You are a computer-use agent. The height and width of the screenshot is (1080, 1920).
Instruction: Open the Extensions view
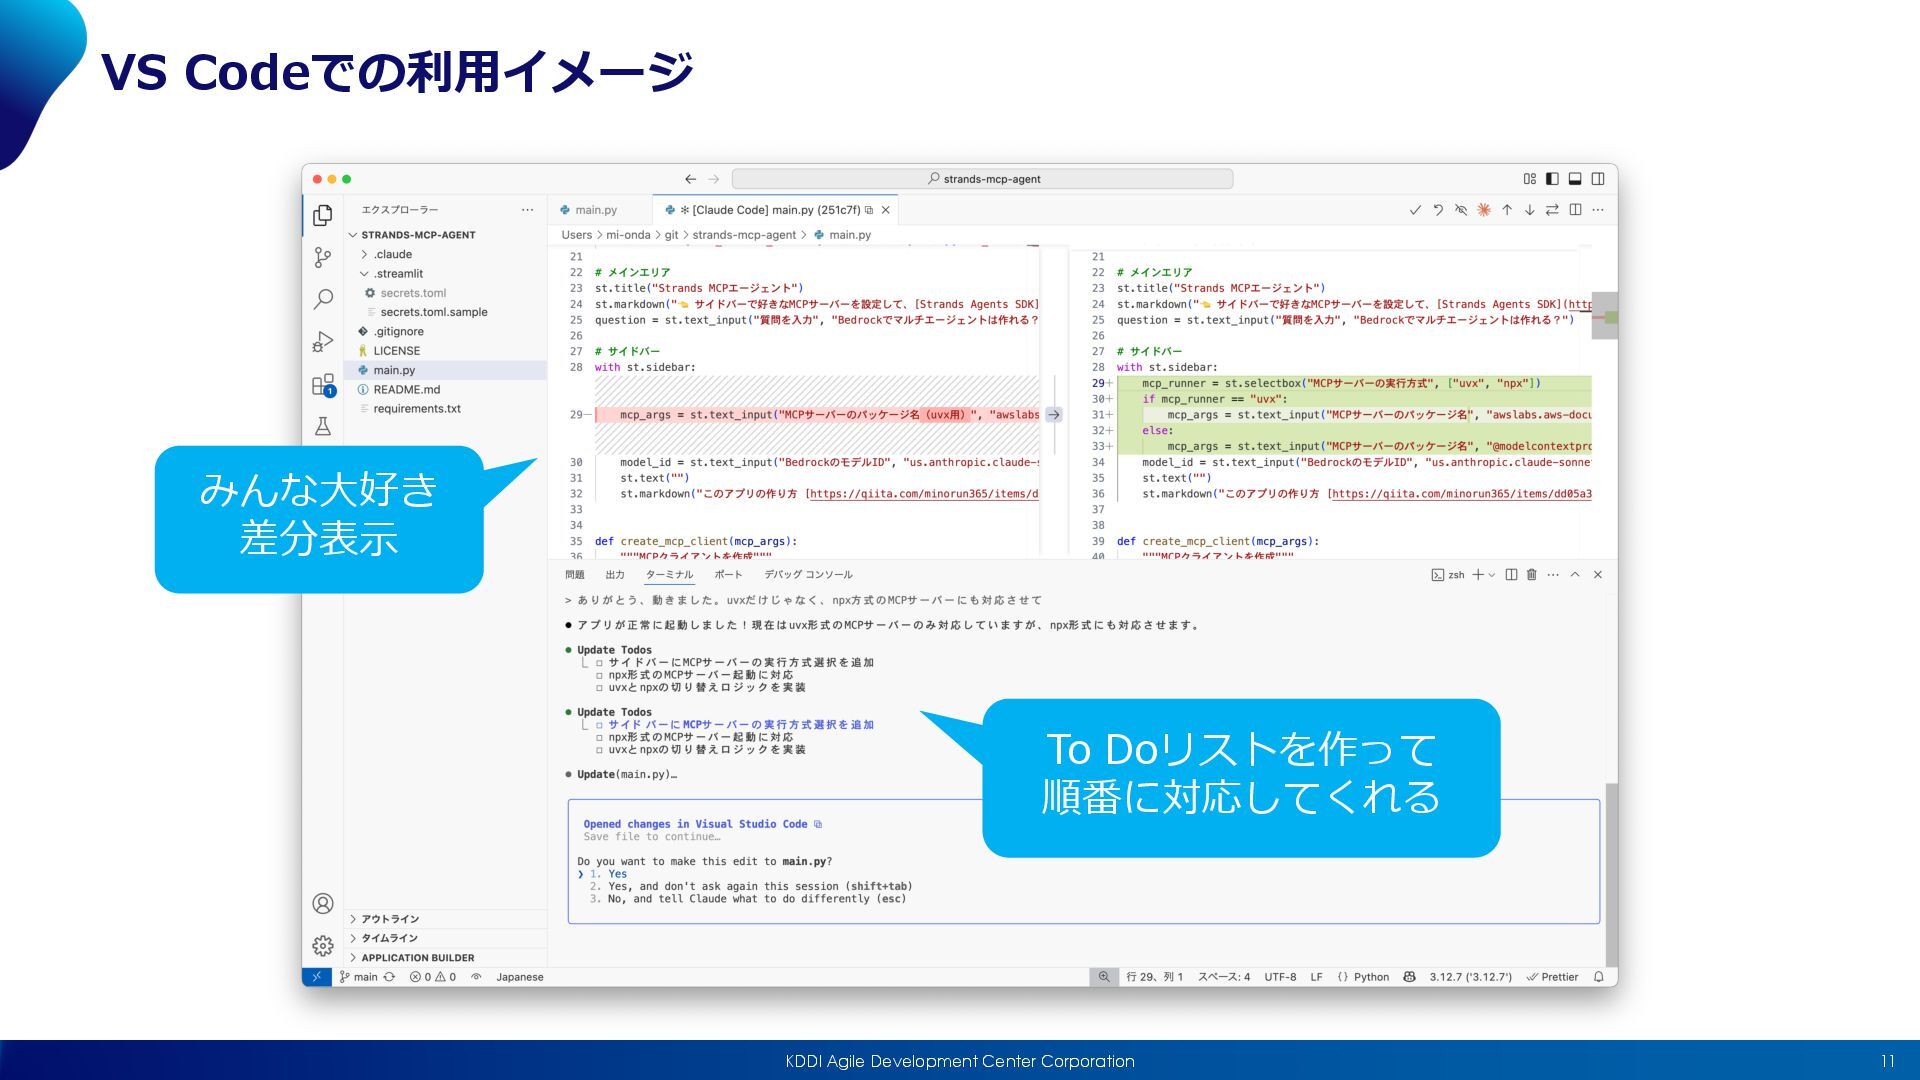click(x=322, y=385)
